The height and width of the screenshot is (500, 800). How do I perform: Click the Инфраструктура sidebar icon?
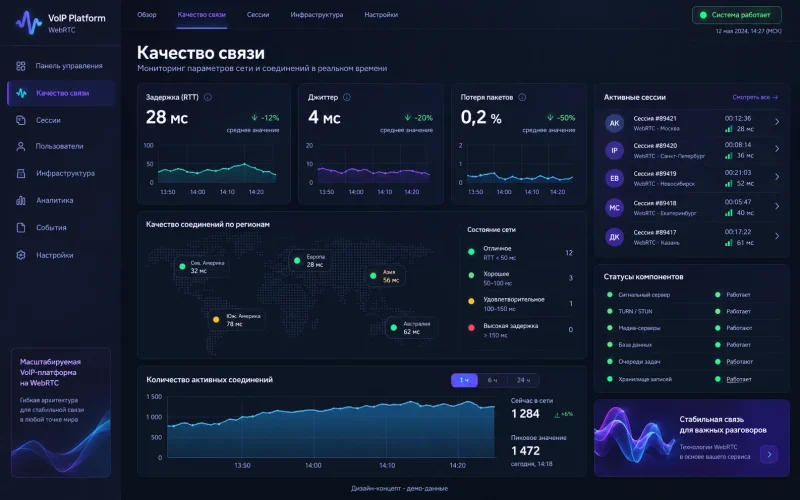click(x=21, y=173)
